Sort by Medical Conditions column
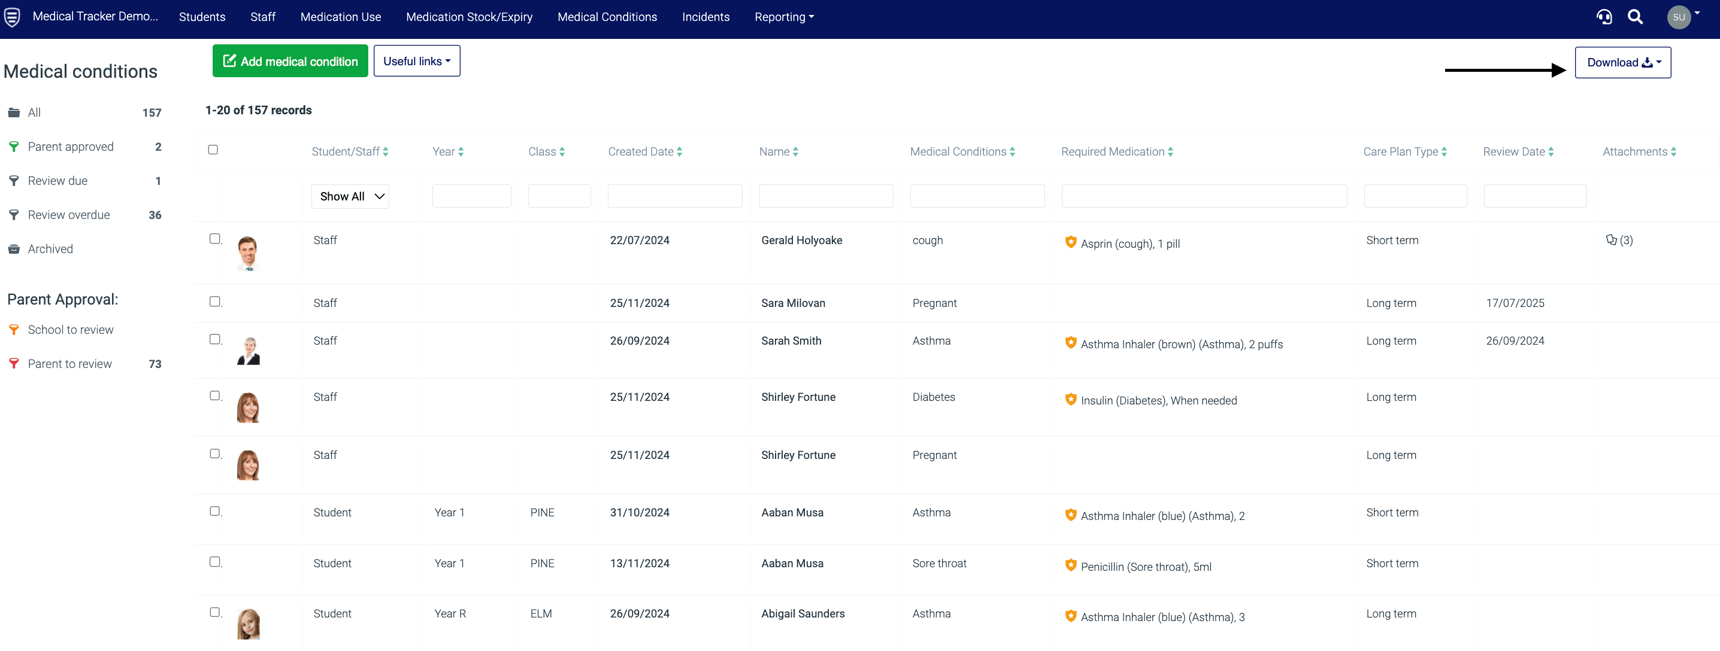Image resolution: width=1720 pixels, height=651 pixels. tap(1013, 152)
